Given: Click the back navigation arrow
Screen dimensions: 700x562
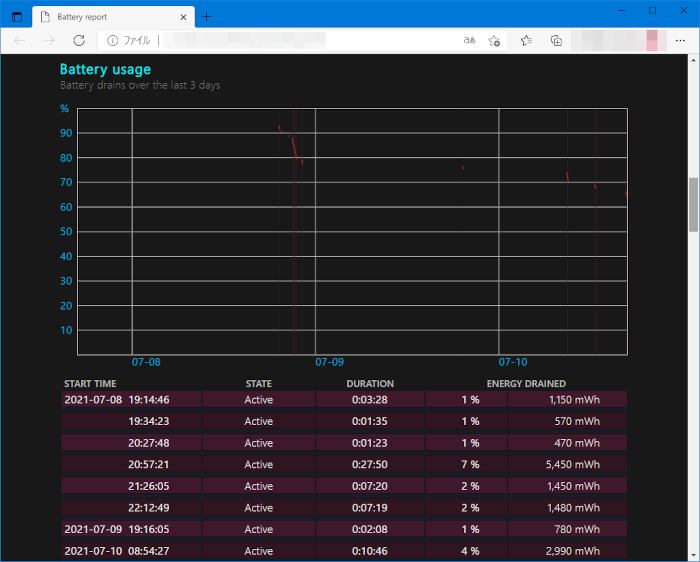Looking at the screenshot, I should click(x=20, y=40).
